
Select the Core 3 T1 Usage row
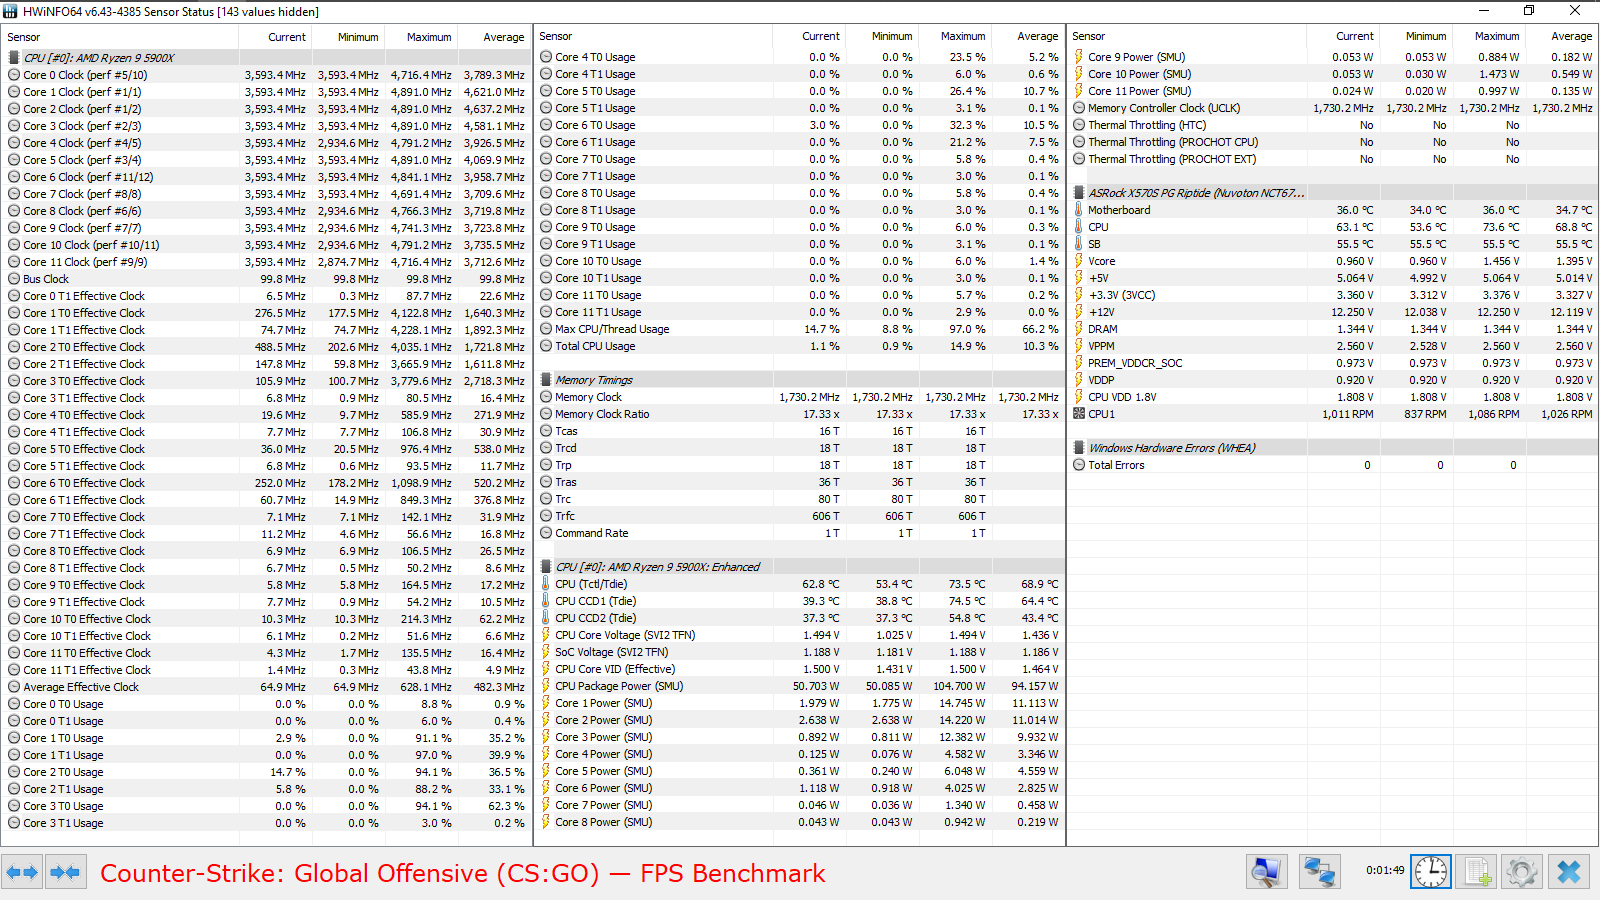click(x=266, y=823)
